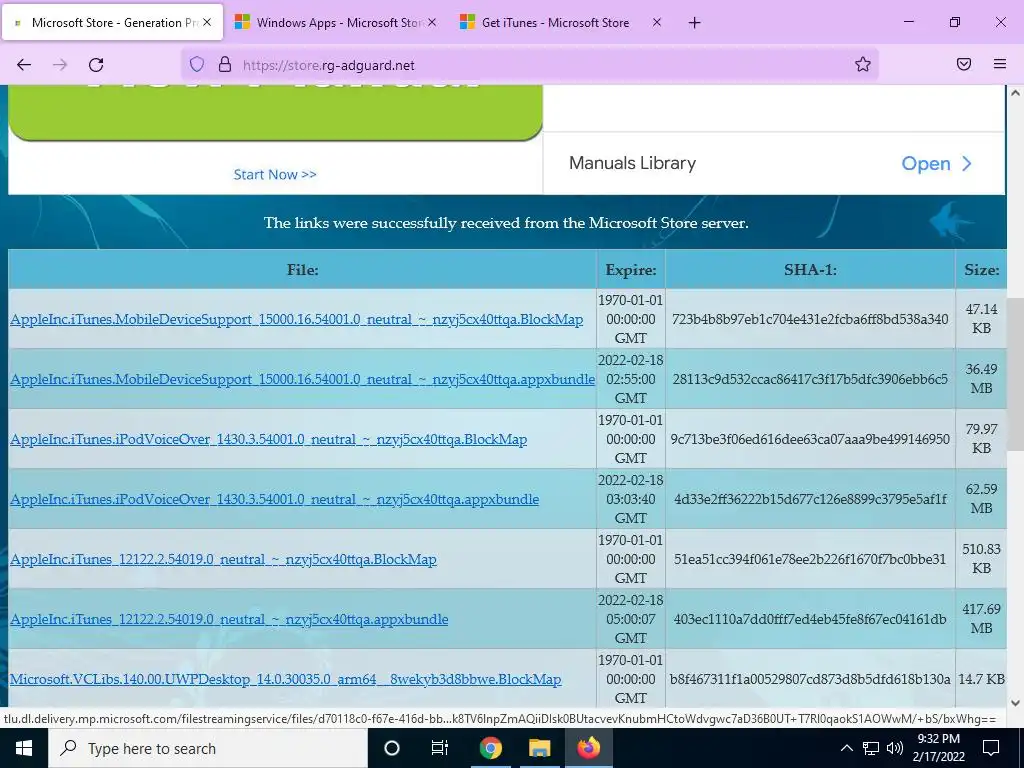
Task: Reload the current page
Action: 96,65
